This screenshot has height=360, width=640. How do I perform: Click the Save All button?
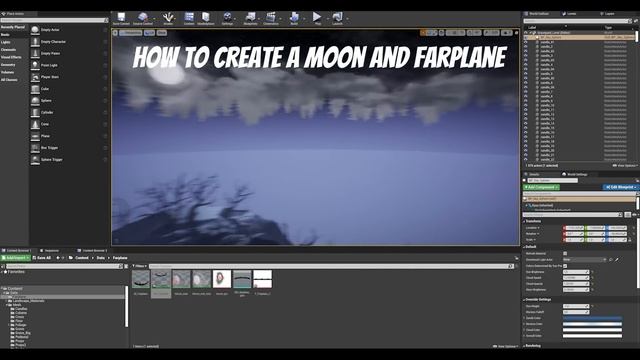click(42, 258)
